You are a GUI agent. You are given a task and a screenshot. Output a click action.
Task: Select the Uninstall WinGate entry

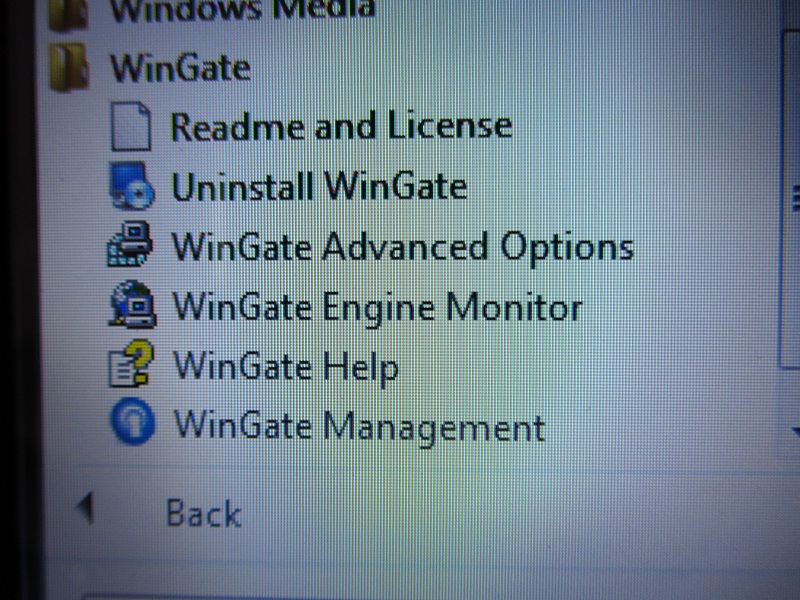click(x=319, y=186)
